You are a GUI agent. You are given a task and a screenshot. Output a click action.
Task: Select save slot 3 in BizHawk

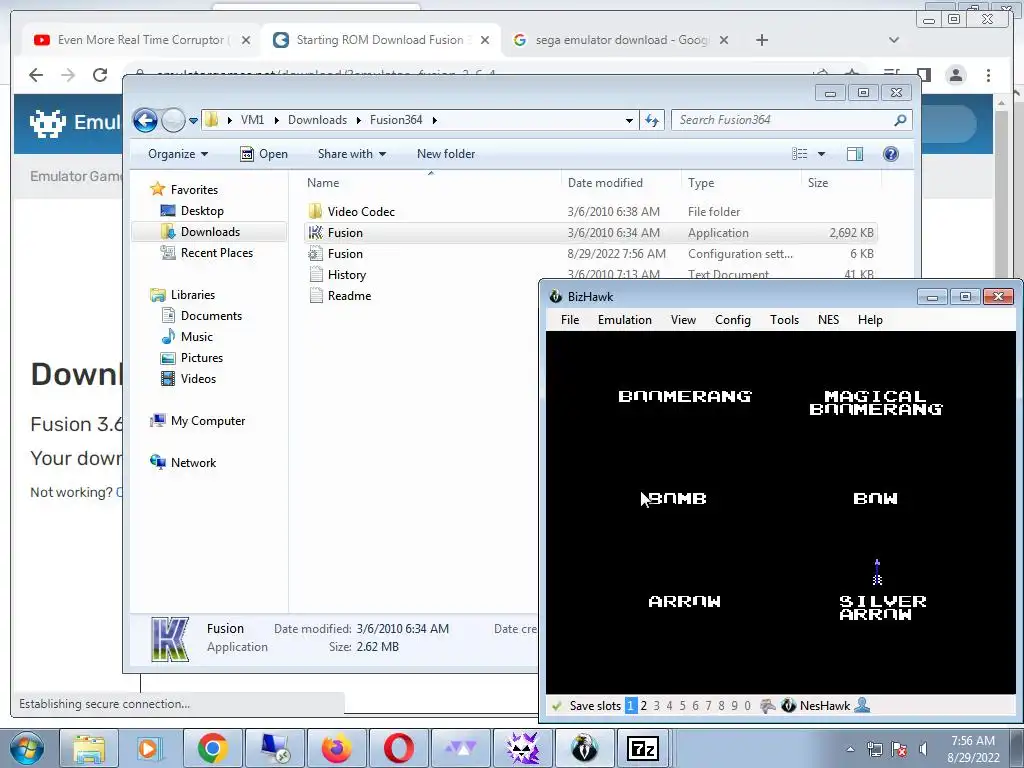656,706
